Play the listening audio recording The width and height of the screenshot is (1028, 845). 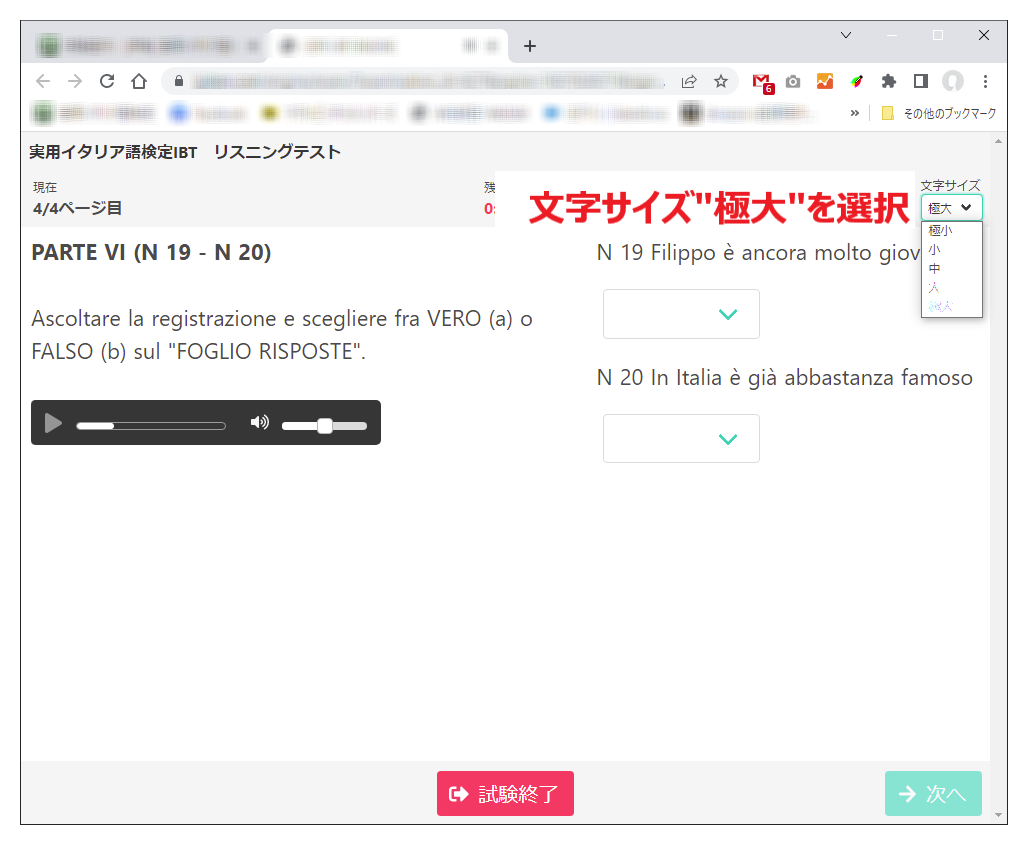pyautogui.click(x=52, y=423)
